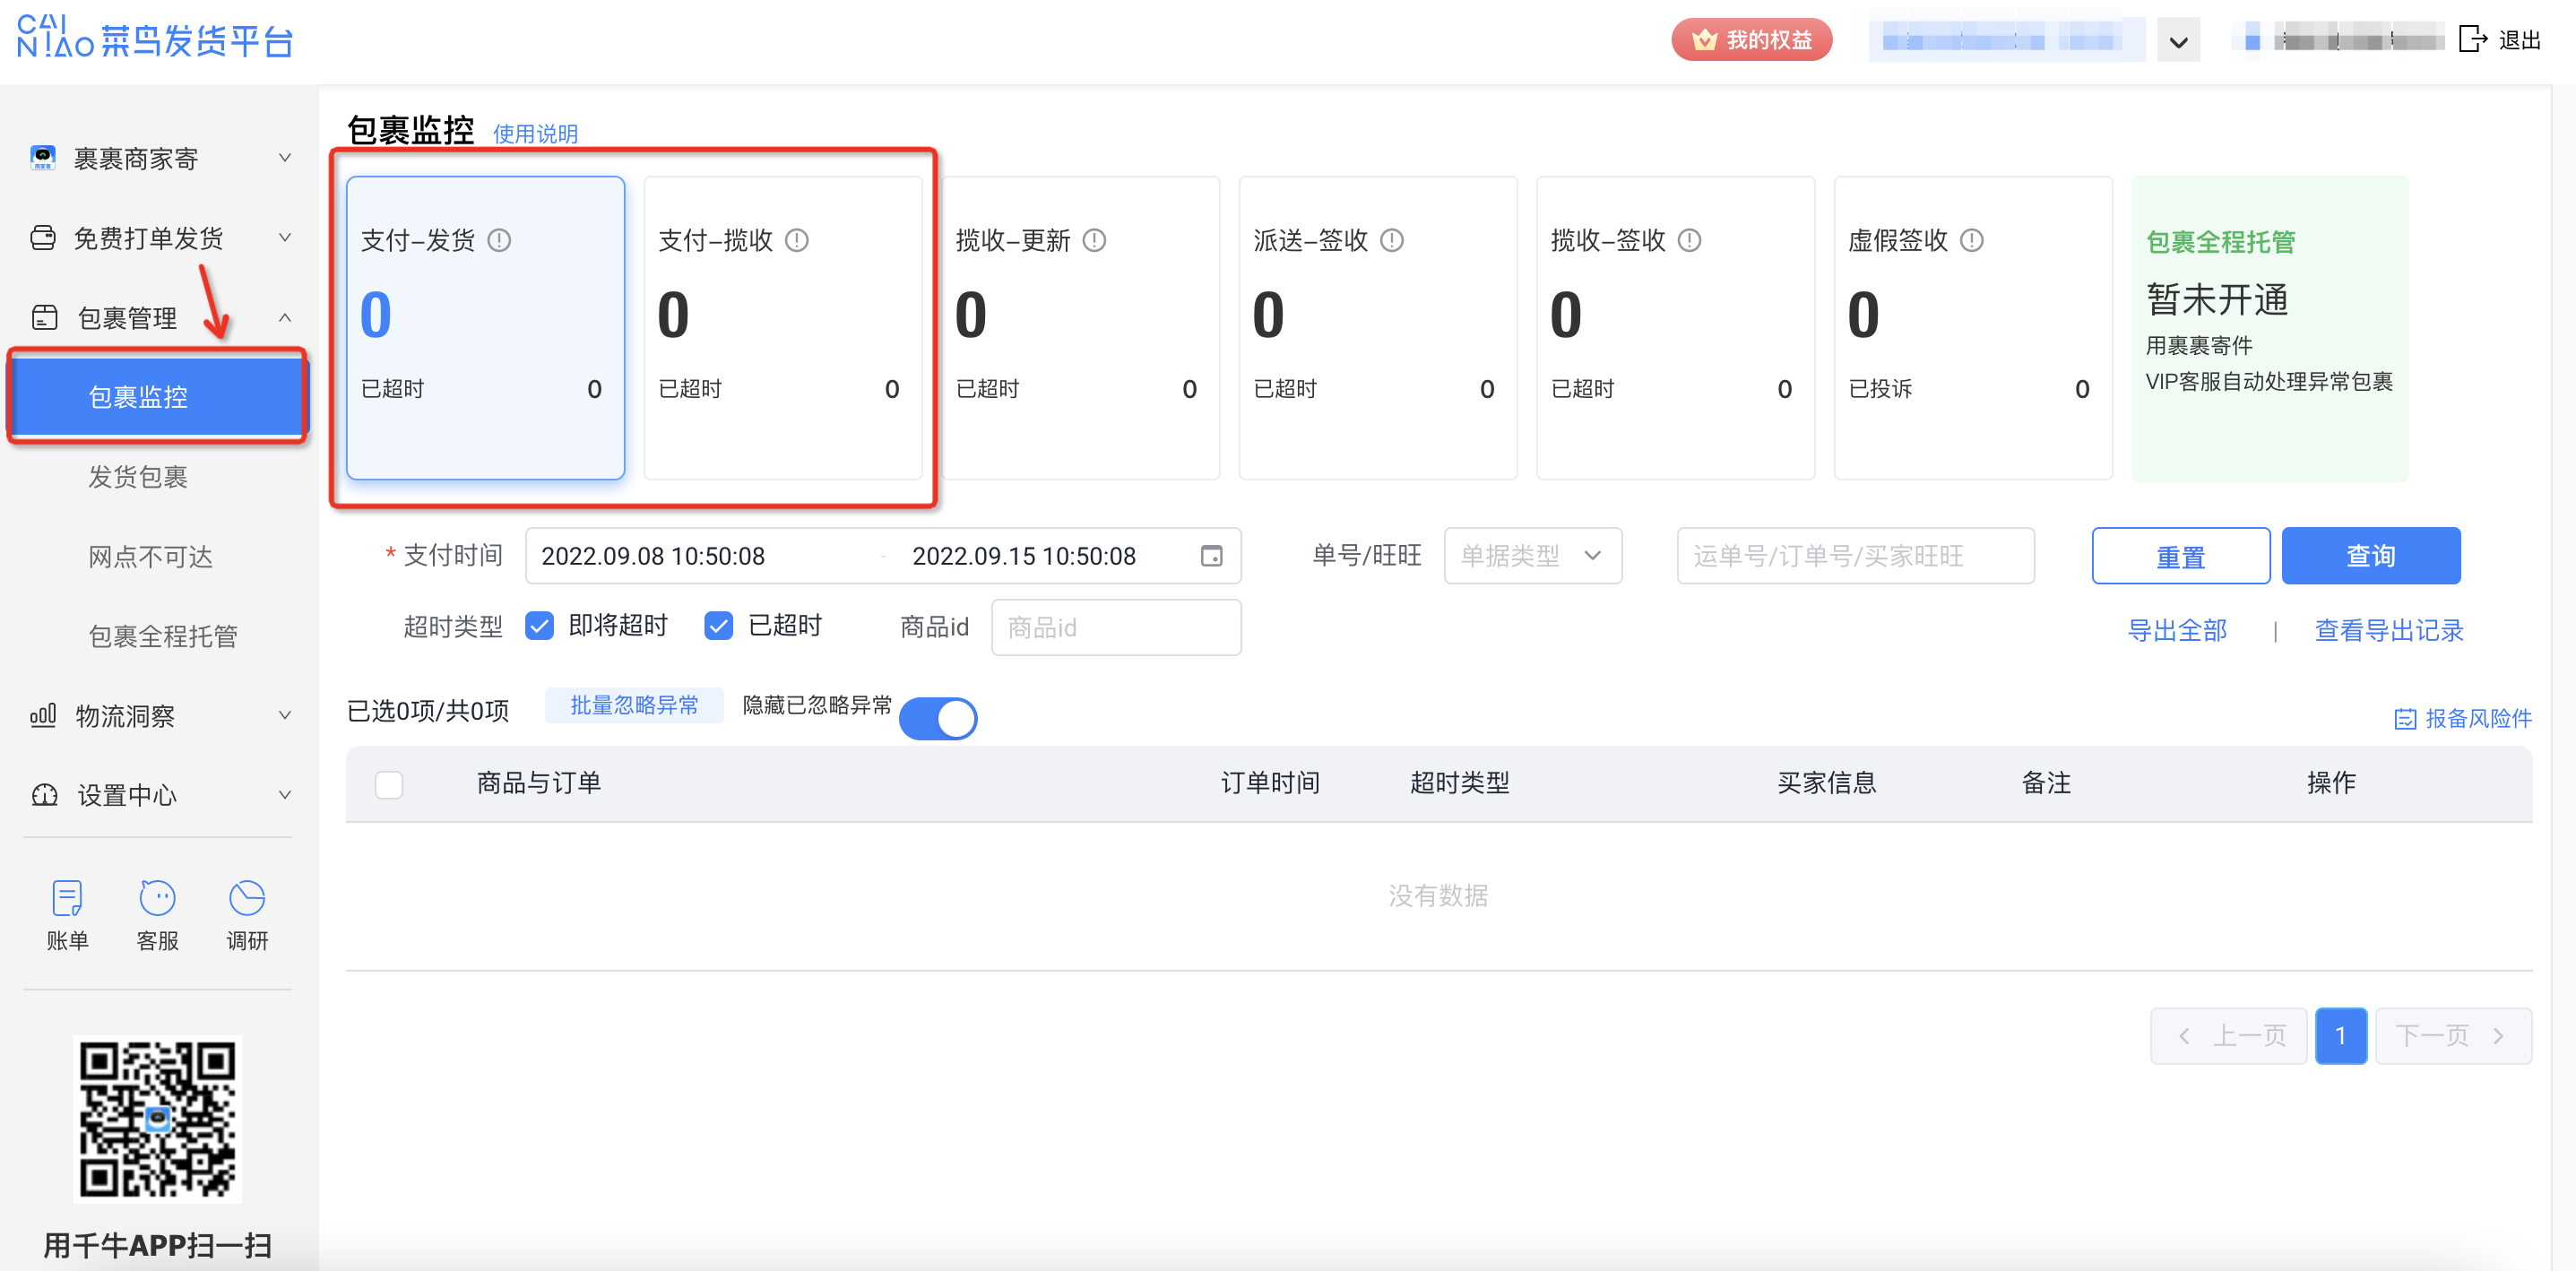Viewport: 2576px width, 1271px height.
Task: Click the 下一页 next page button
Action: coord(2453,1036)
